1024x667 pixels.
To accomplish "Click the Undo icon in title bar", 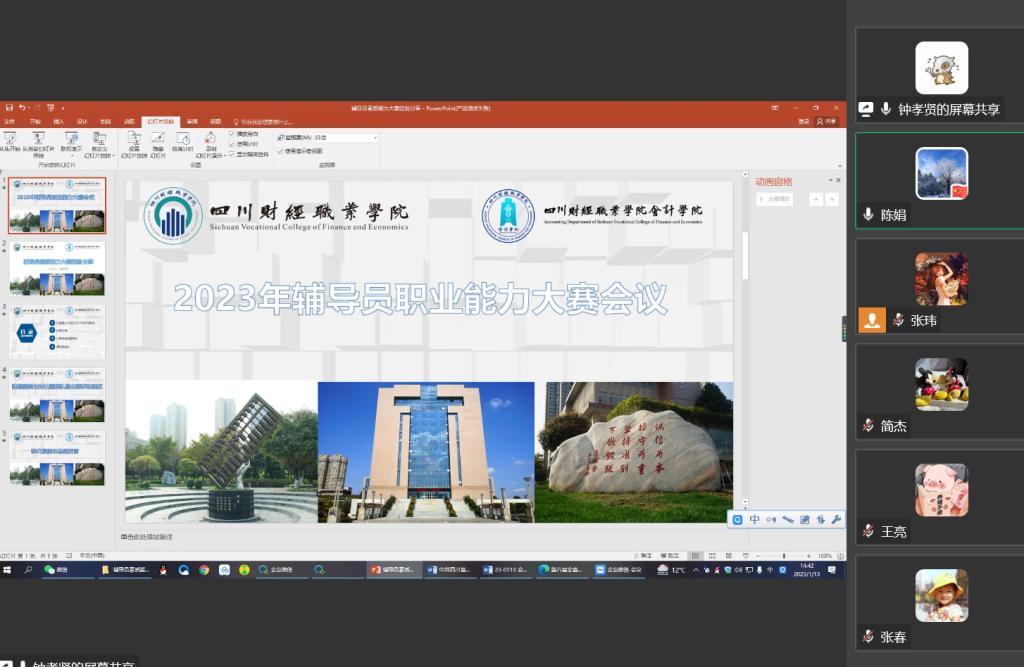I will (23, 107).
